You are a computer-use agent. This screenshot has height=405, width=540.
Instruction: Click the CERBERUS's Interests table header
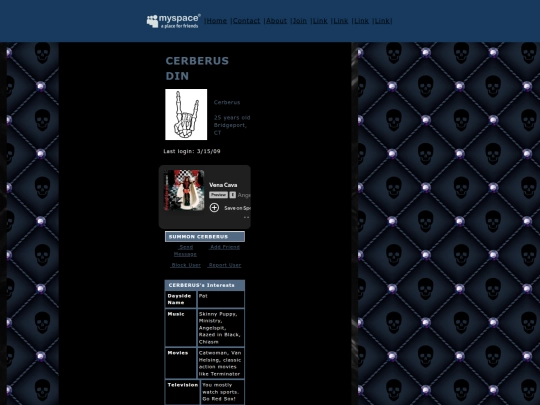[205, 285]
